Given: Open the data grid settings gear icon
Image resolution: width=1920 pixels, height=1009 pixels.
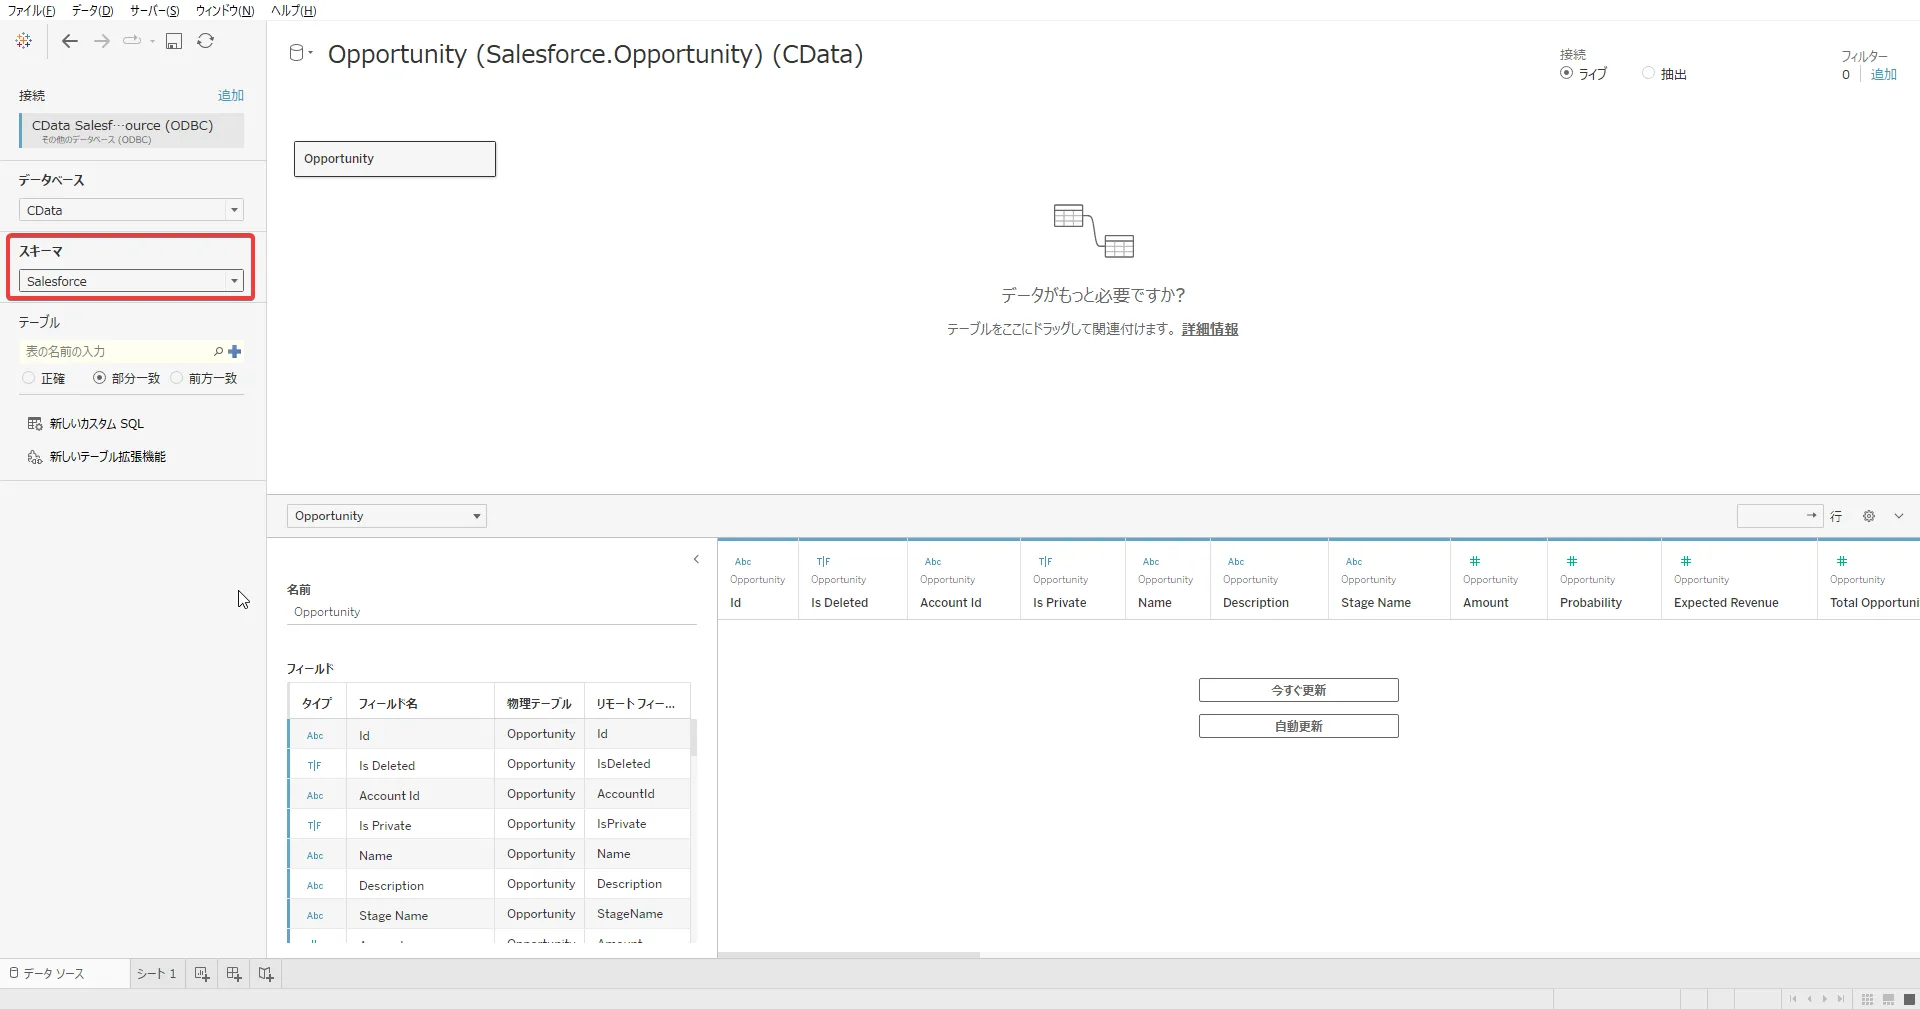Looking at the screenshot, I should click(x=1867, y=516).
